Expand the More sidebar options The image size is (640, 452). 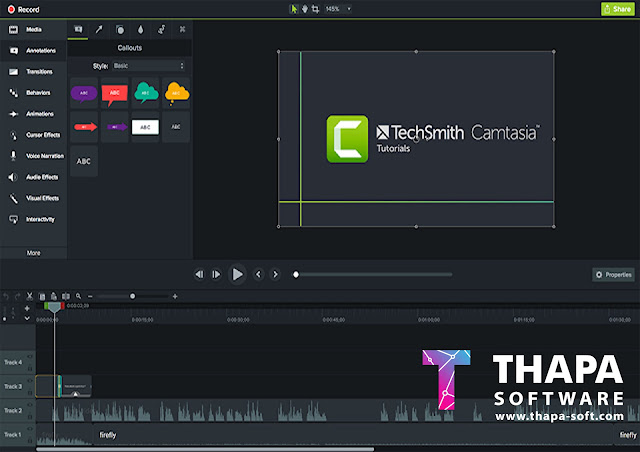coord(33,253)
